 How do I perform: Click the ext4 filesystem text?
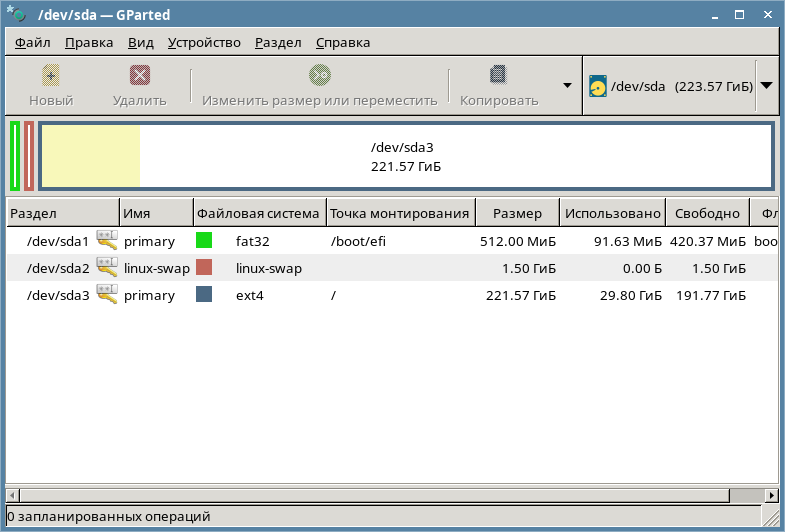249,295
